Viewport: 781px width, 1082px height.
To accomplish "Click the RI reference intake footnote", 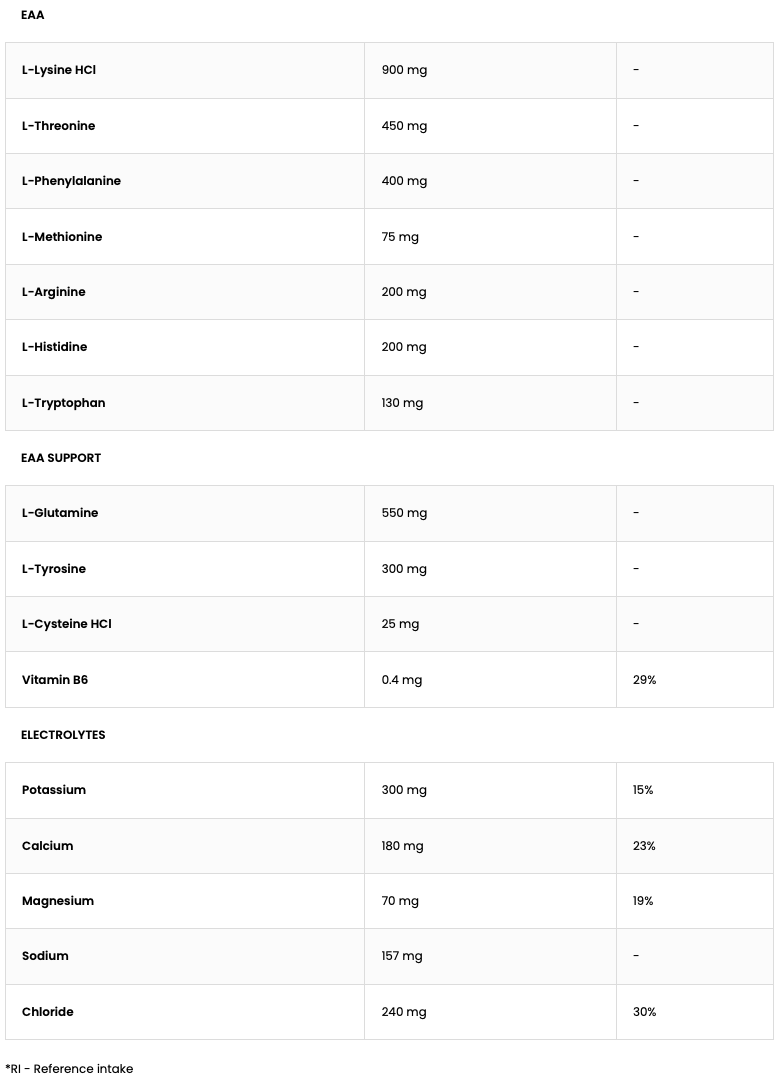I will (x=69, y=1069).
